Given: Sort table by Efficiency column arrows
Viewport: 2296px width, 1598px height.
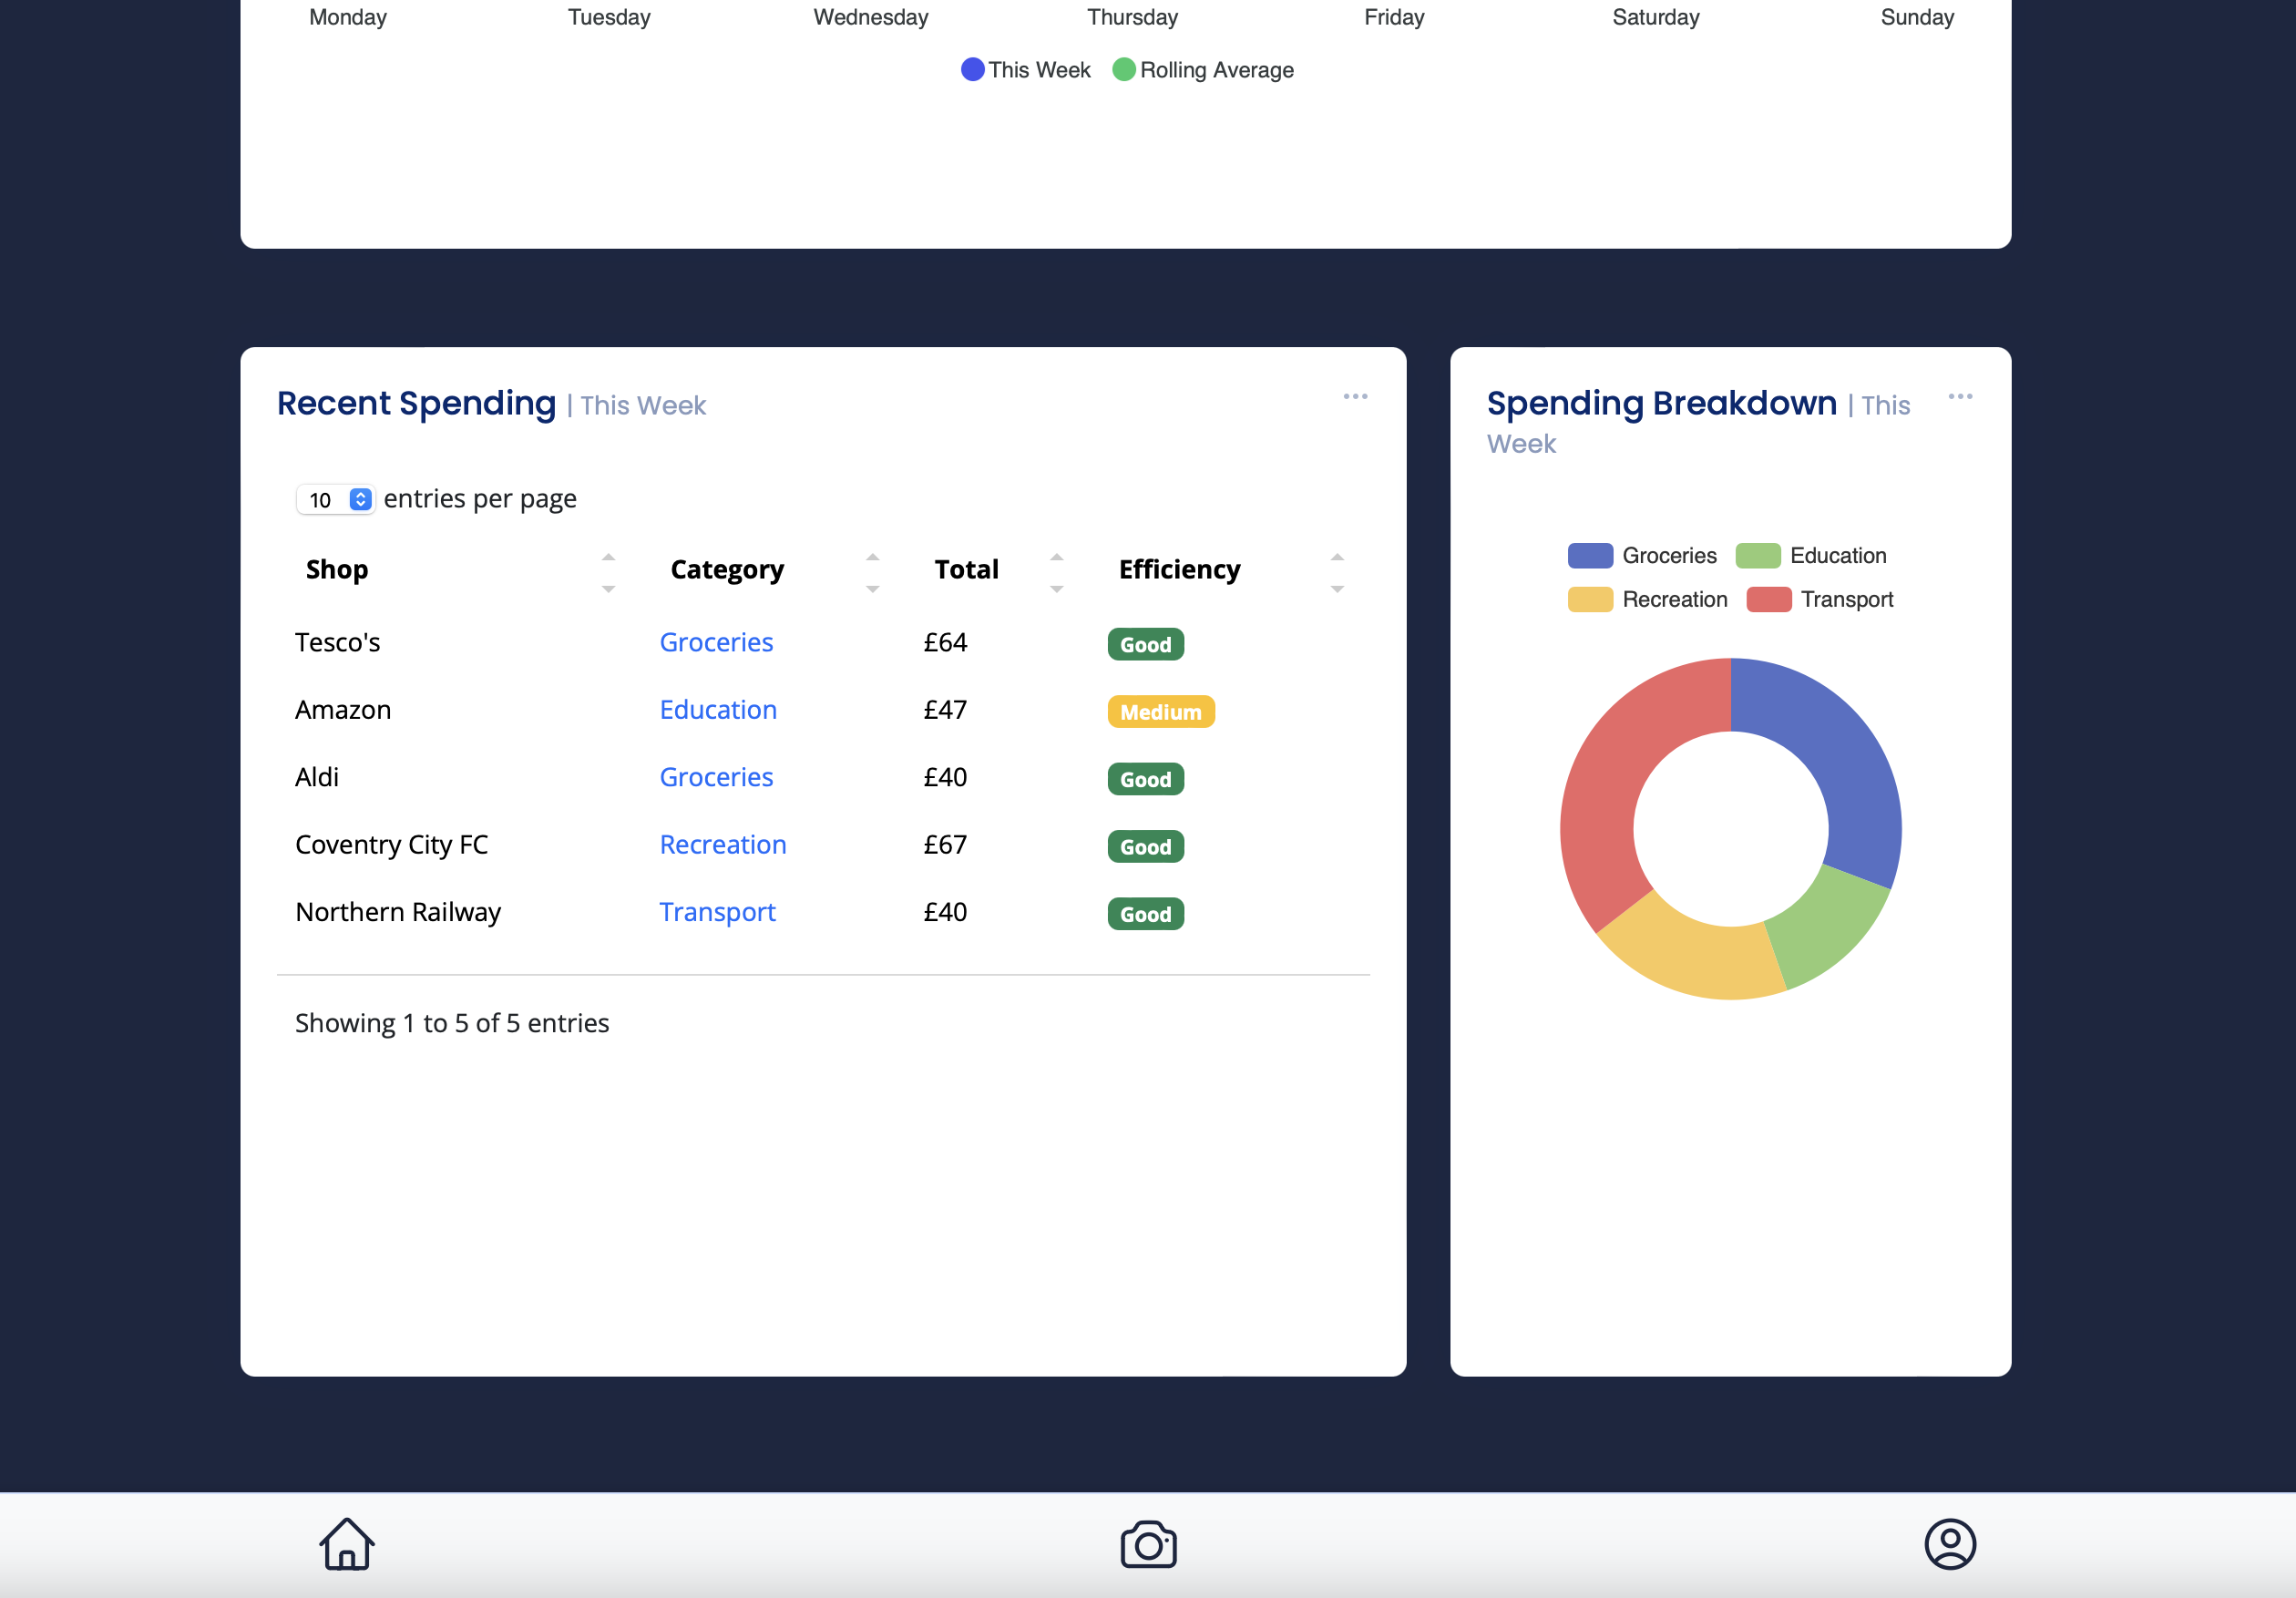Looking at the screenshot, I should [1336, 572].
